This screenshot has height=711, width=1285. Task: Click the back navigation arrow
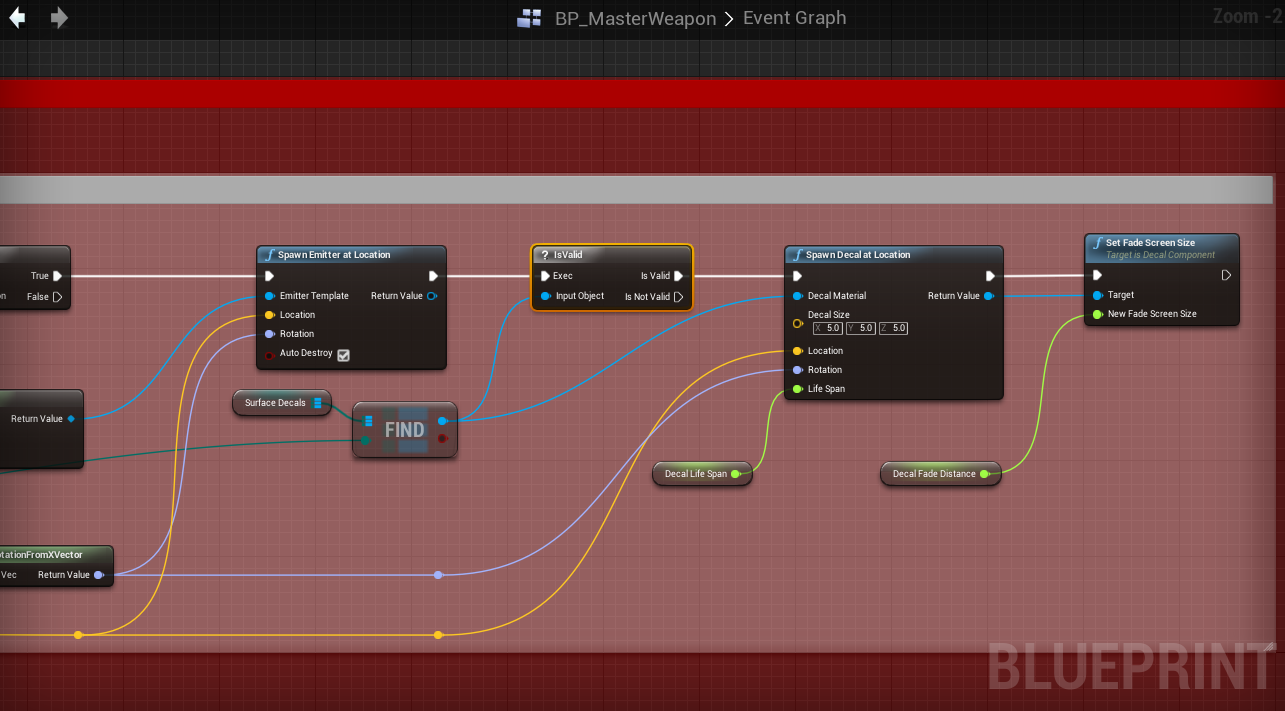pos(17,18)
